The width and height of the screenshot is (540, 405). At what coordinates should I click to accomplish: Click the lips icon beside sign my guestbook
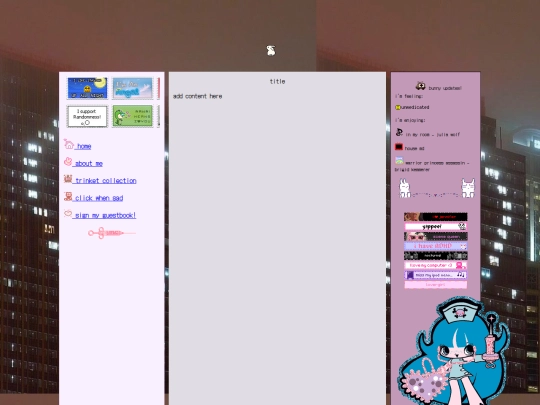click(68, 214)
